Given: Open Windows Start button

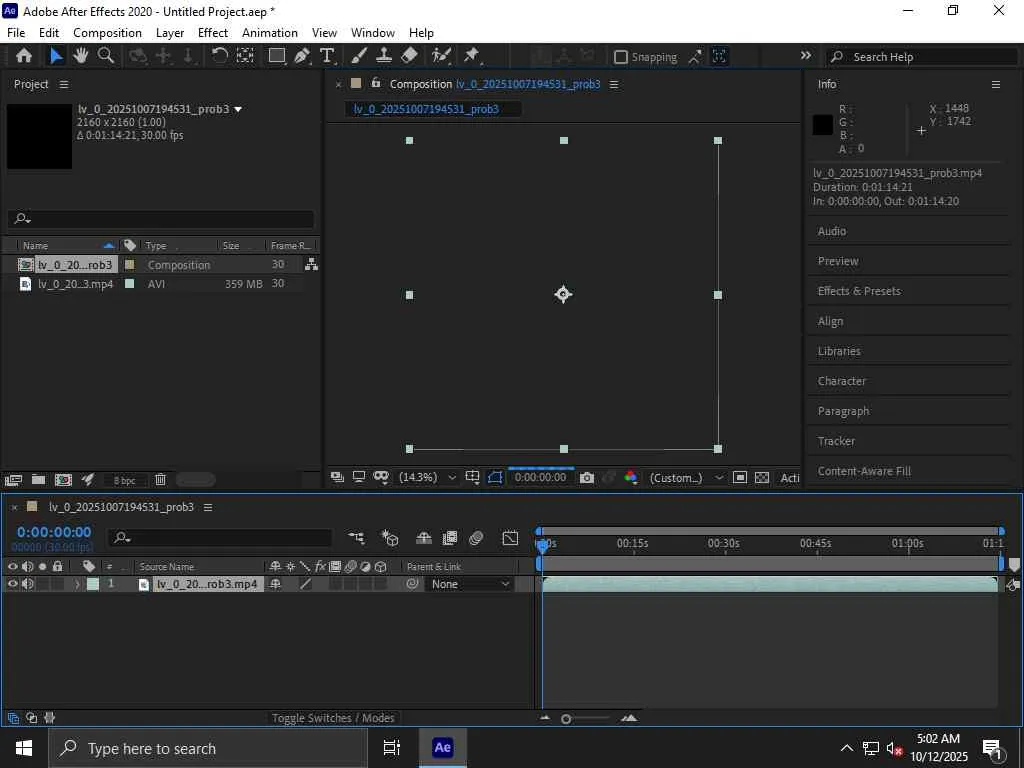Looking at the screenshot, I should [24, 748].
